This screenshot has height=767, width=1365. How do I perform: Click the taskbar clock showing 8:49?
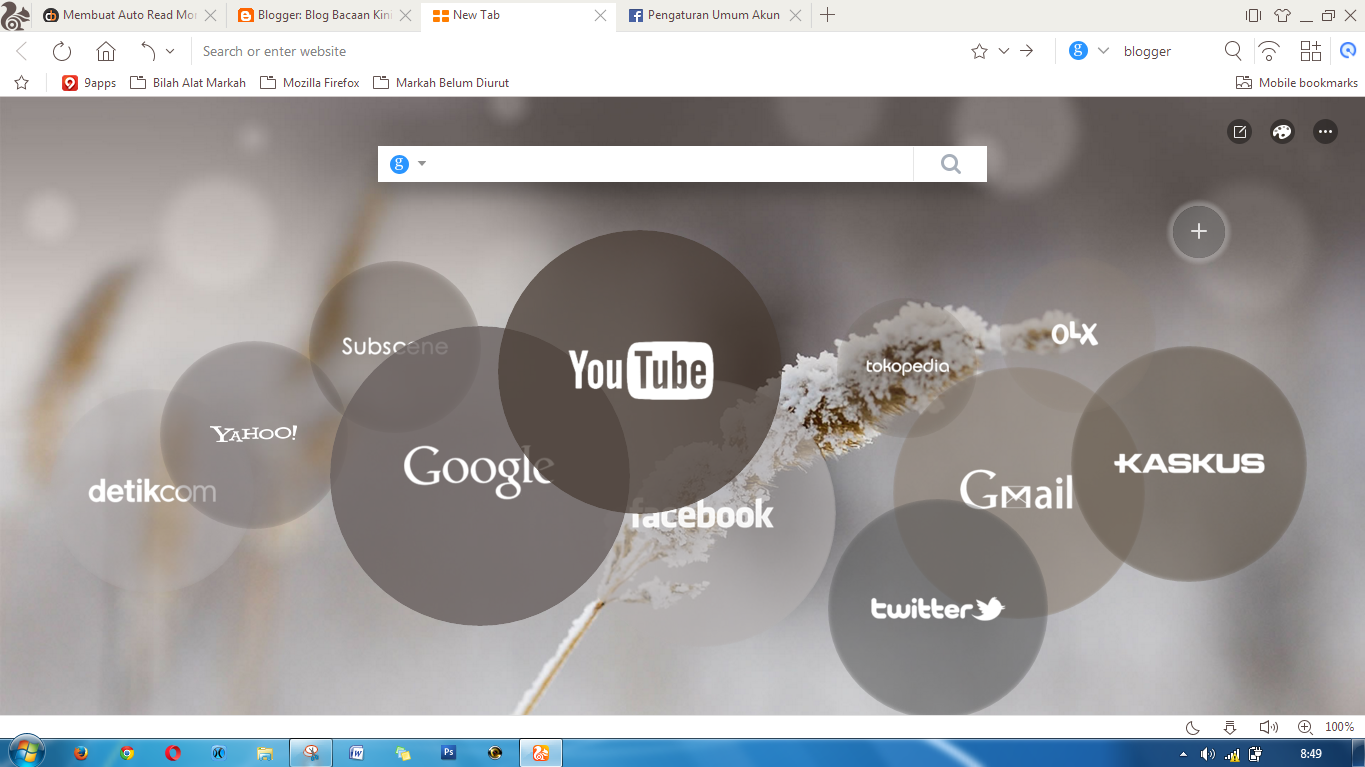point(1311,753)
